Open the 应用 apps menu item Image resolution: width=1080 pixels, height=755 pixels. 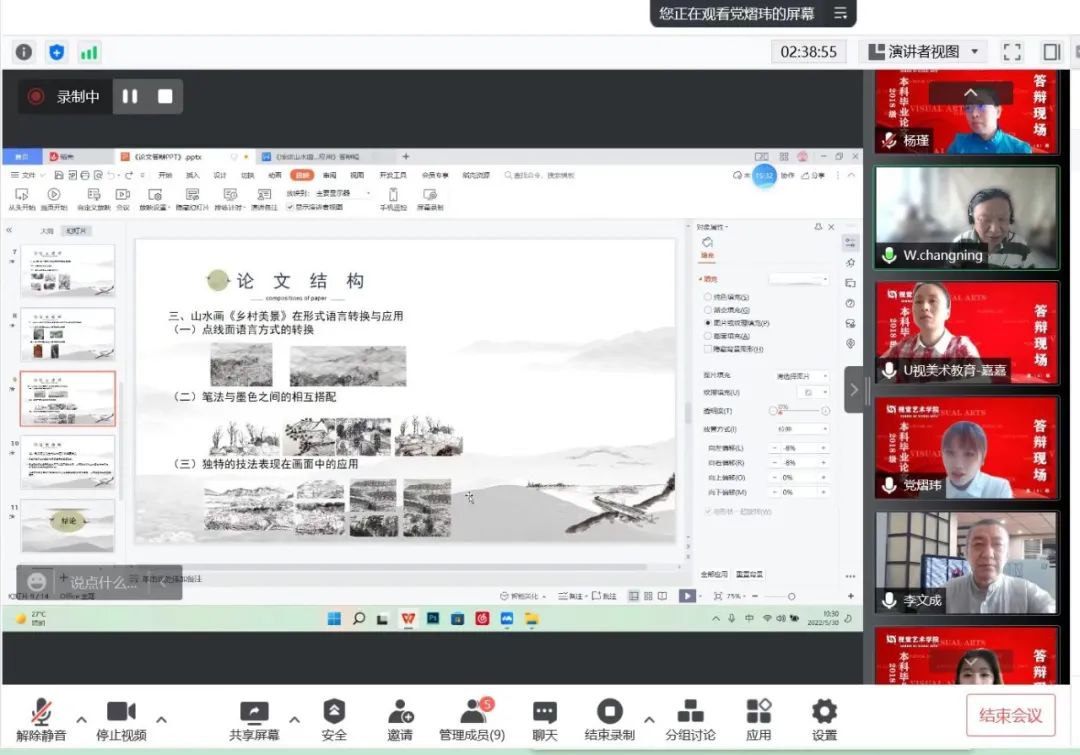coord(758,712)
